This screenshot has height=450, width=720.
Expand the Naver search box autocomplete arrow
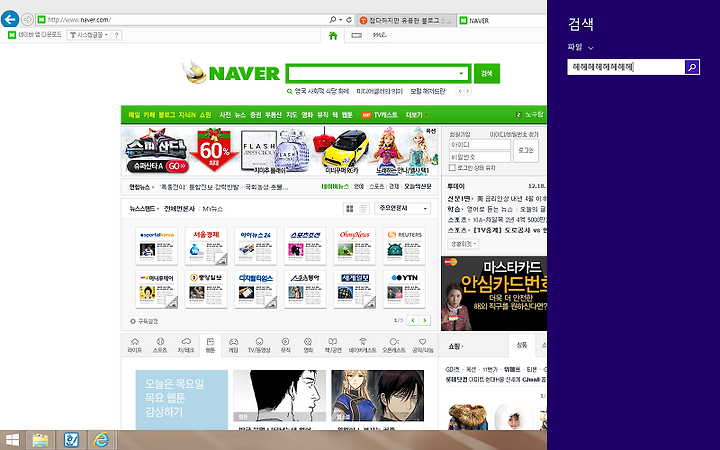pyautogui.click(x=461, y=73)
